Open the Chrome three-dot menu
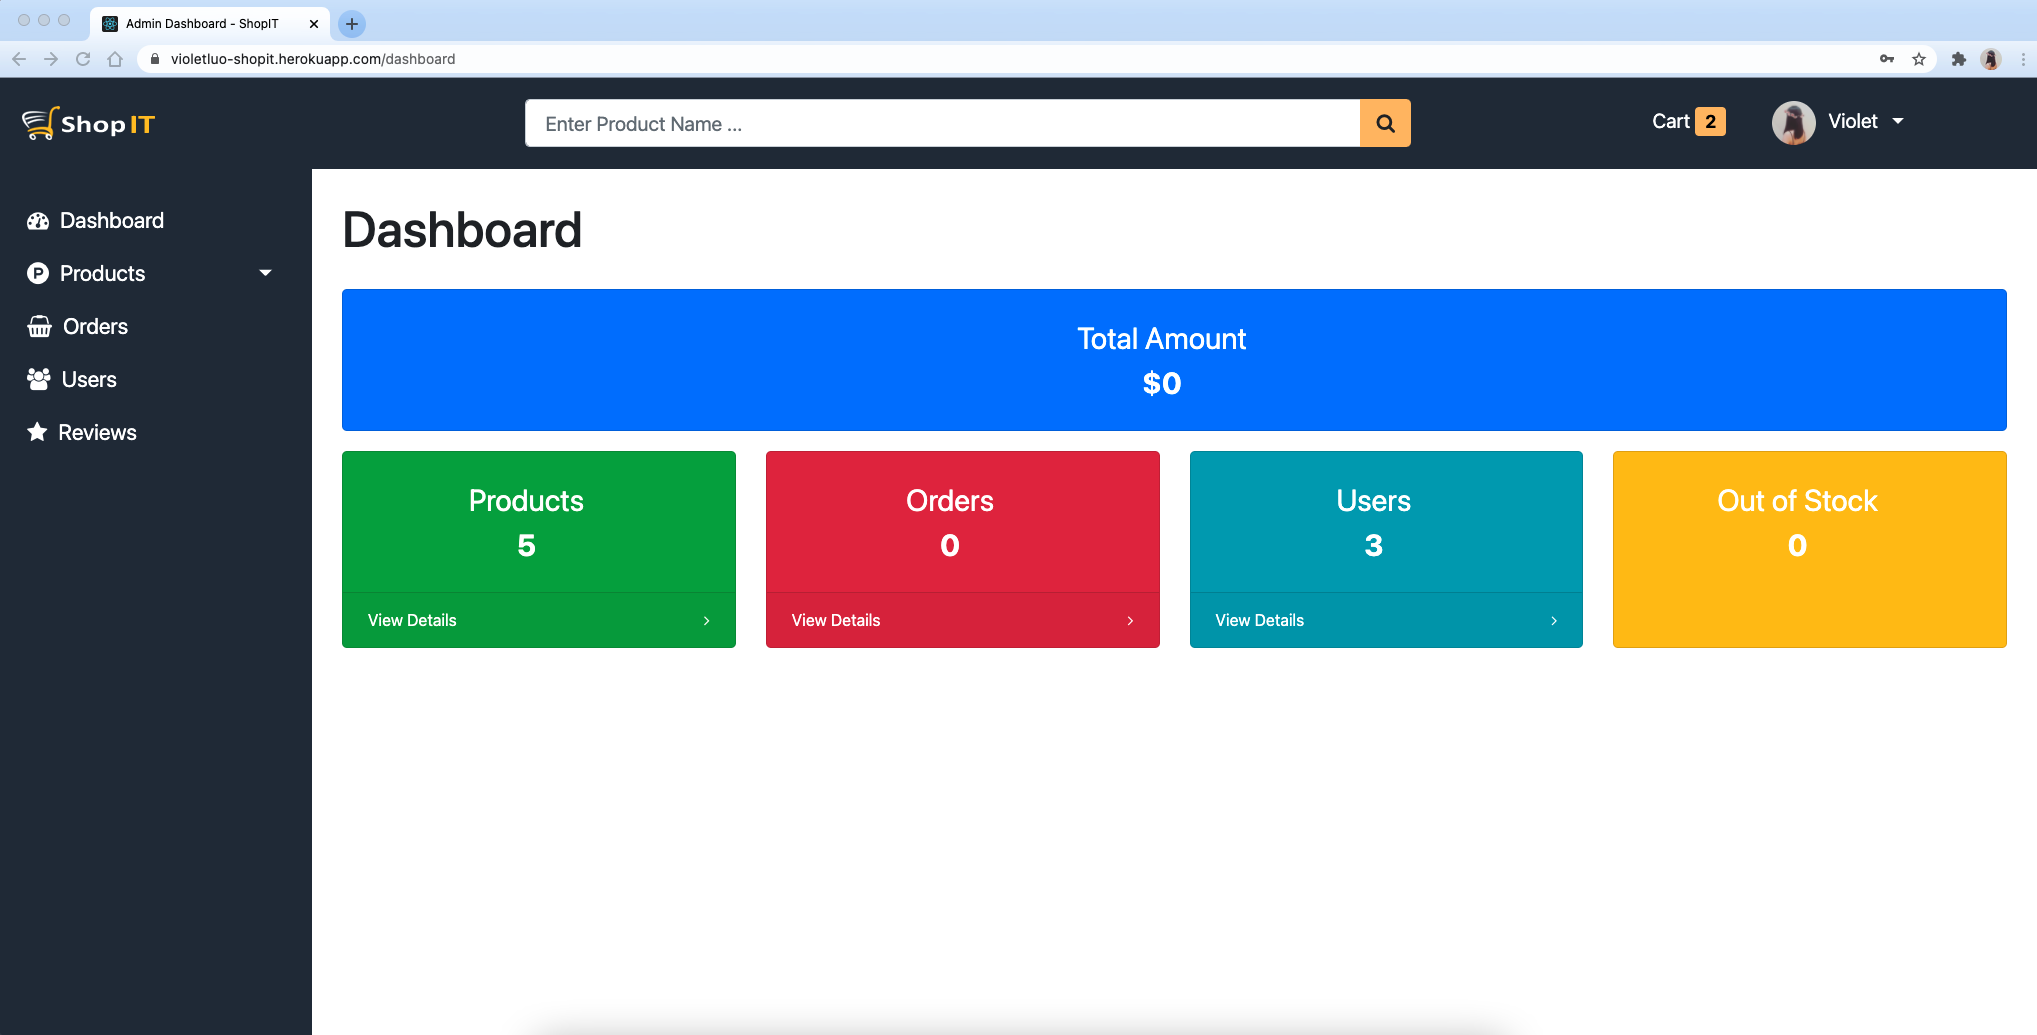The height and width of the screenshot is (1035, 2037). click(2023, 59)
